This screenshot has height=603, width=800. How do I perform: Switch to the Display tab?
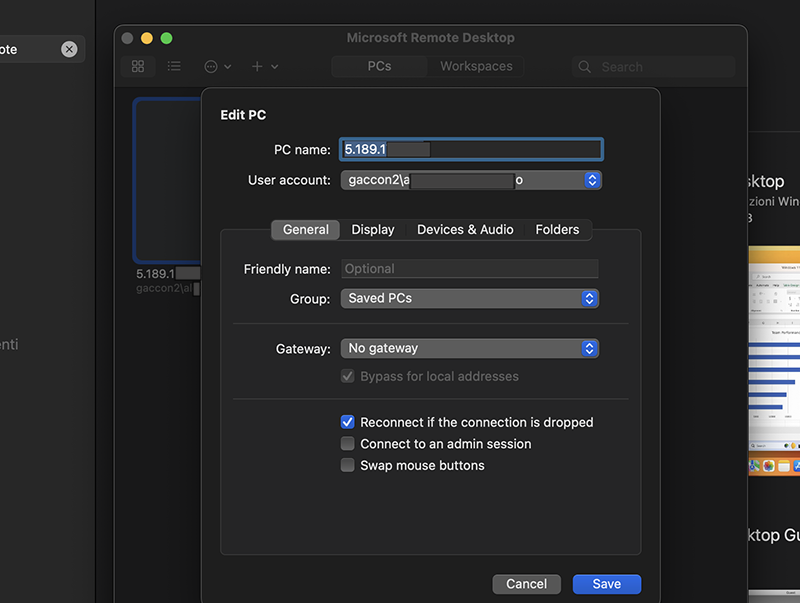pos(372,230)
